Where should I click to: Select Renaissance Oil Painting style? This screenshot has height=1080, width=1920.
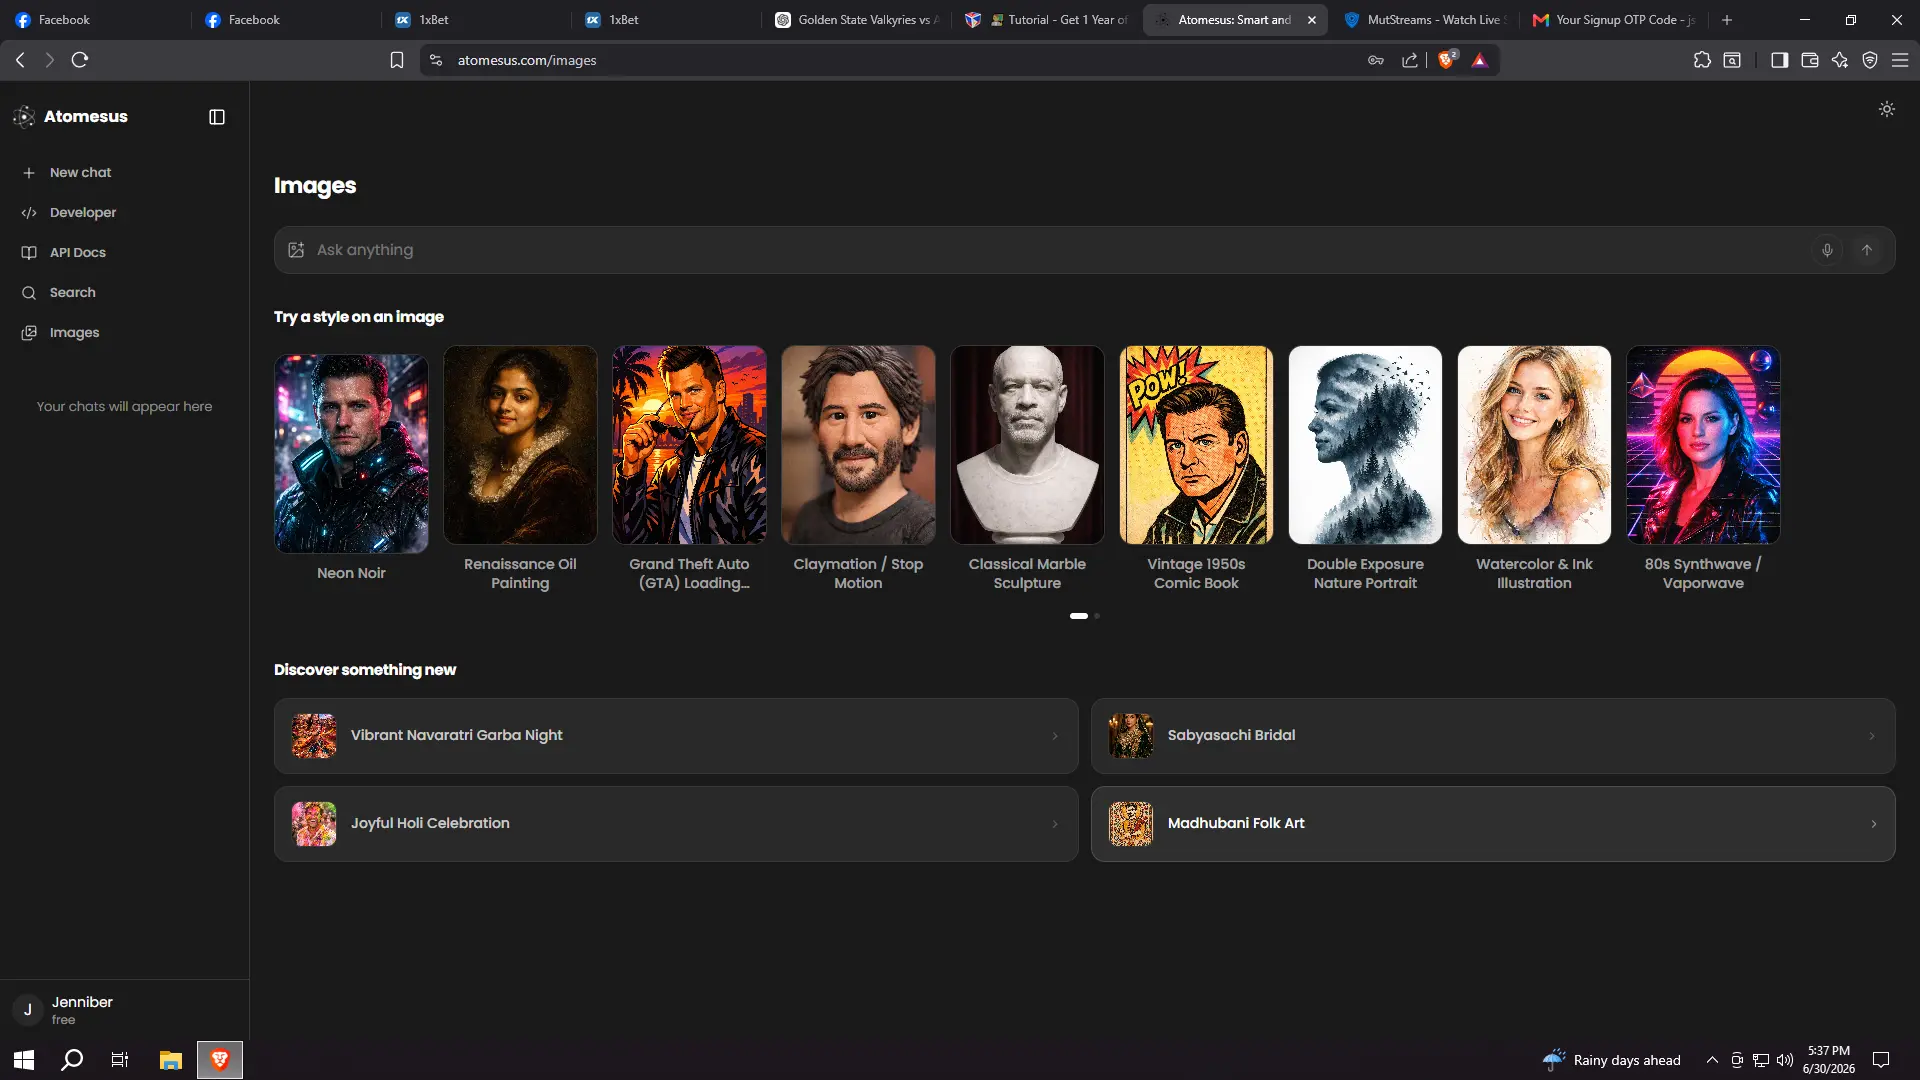(520, 445)
